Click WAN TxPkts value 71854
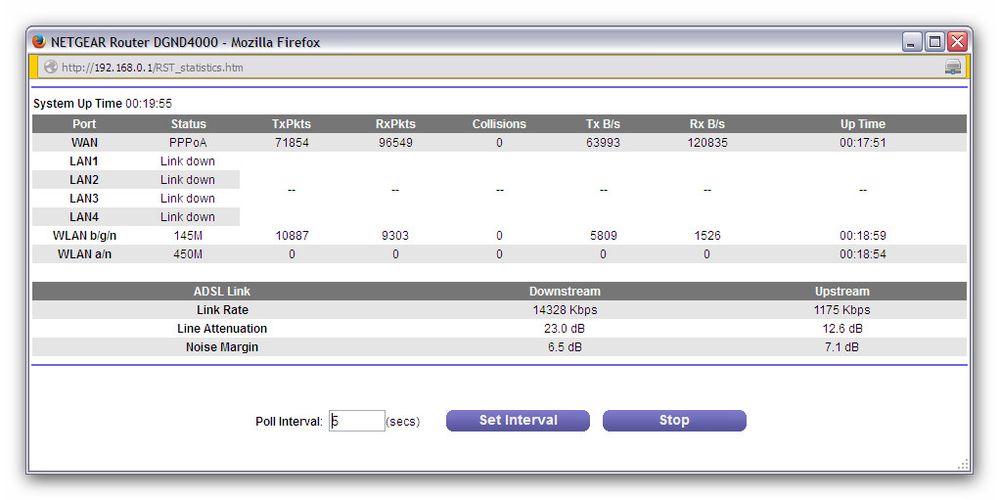This screenshot has height=500, width=999. click(292, 143)
